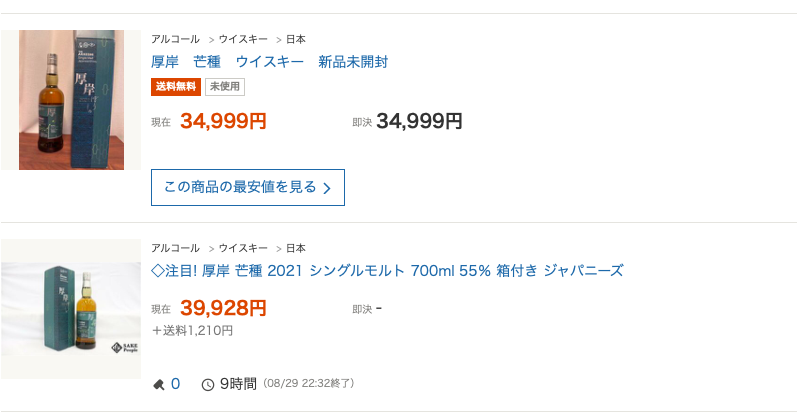The image size is (797, 416).
Task: Open the first whisky bottle thumbnail image
Action: pos(71,100)
